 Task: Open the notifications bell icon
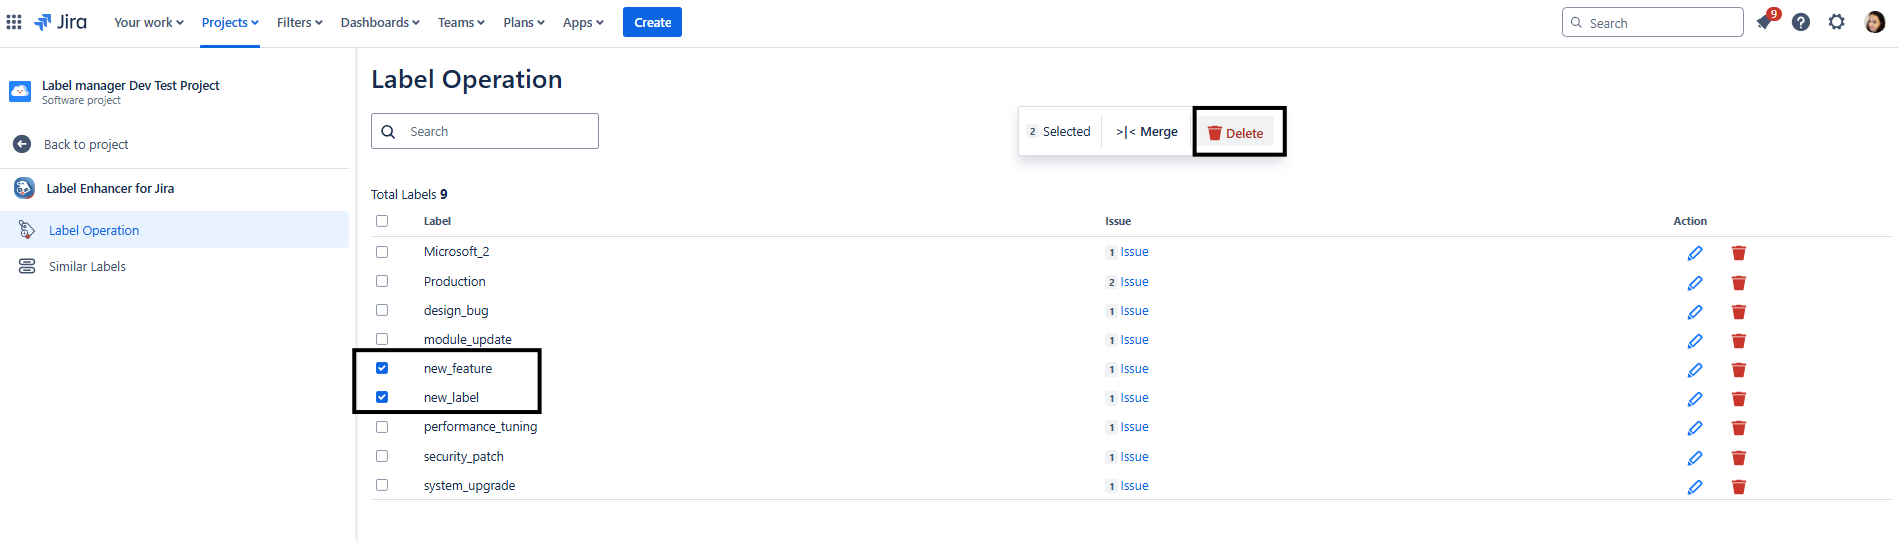tap(1765, 22)
